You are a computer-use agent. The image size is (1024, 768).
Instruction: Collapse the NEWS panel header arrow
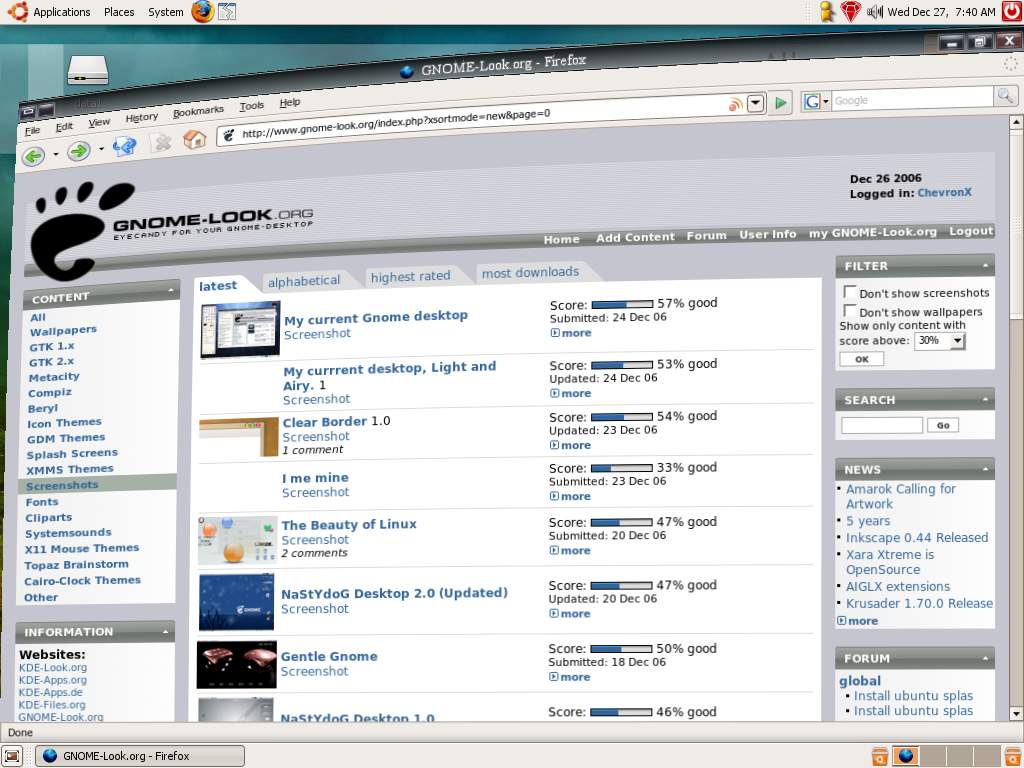tap(984, 468)
